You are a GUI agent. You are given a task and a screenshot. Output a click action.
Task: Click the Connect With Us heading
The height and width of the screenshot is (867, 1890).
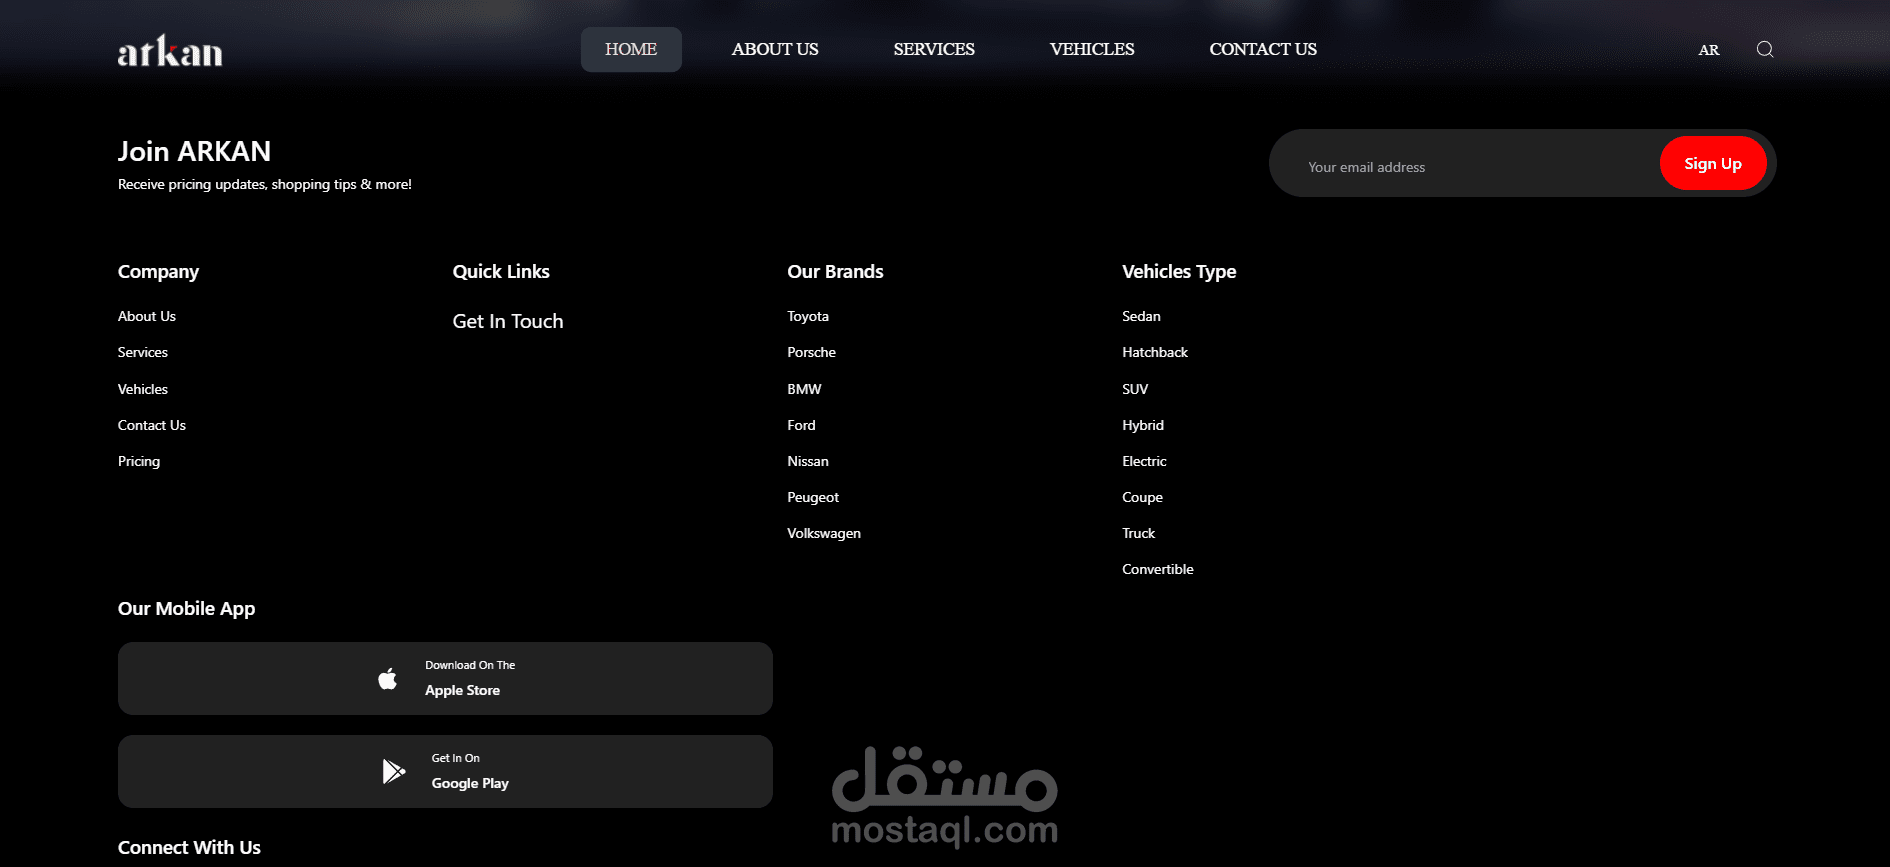tap(189, 847)
